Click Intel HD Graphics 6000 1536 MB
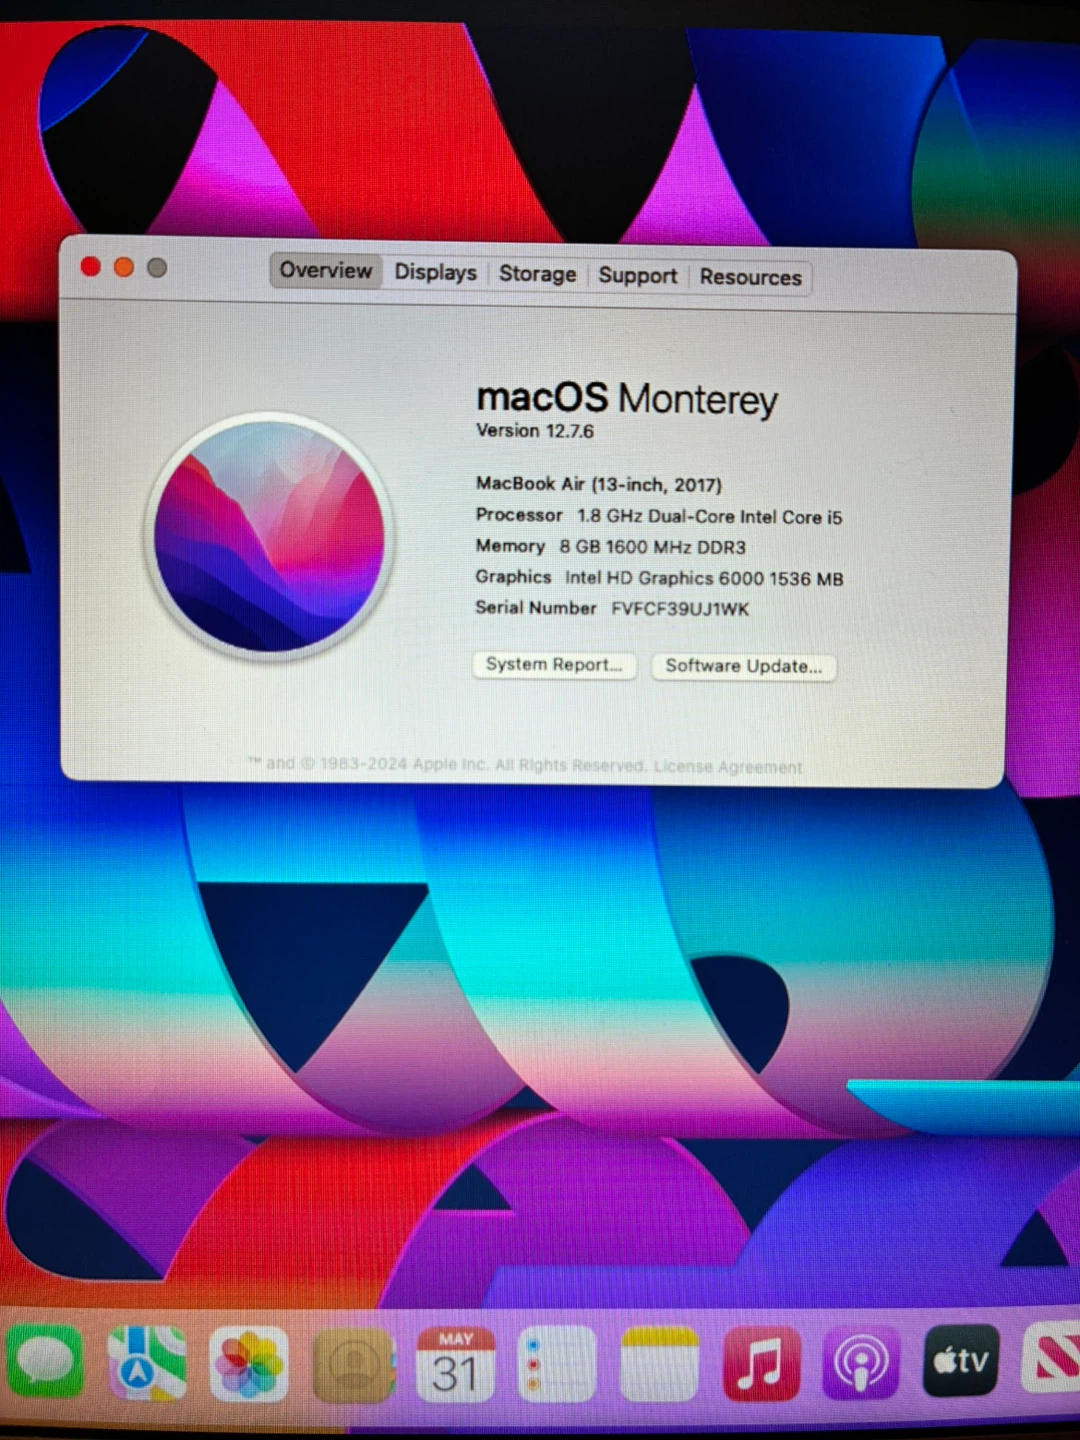The width and height of the screenshot is (1080, 1440). click(704, 578)
